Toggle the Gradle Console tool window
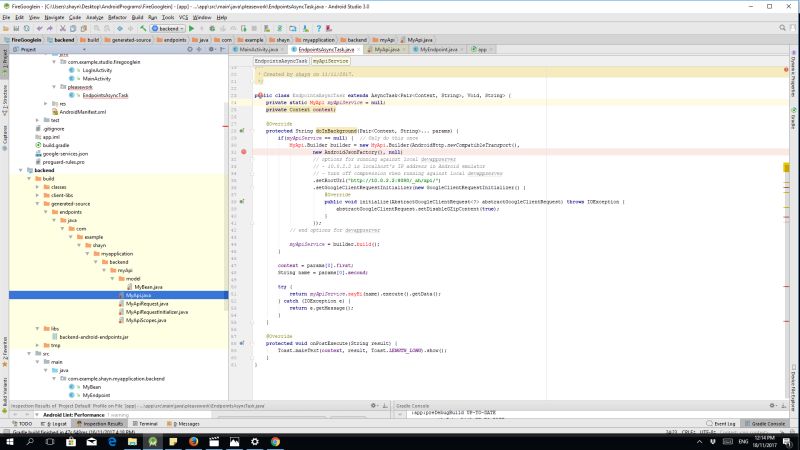 (x=769, y=423)
